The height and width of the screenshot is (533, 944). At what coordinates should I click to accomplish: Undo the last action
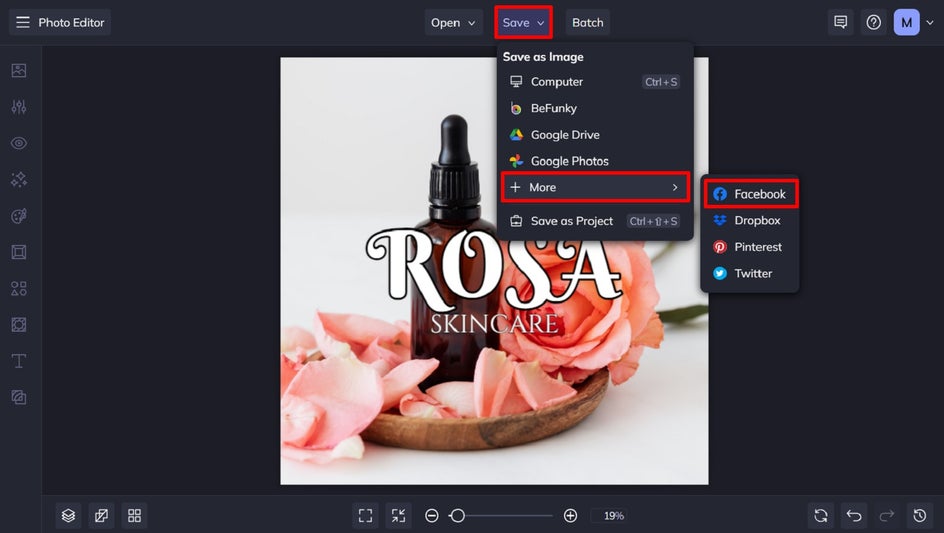[854, 516]
